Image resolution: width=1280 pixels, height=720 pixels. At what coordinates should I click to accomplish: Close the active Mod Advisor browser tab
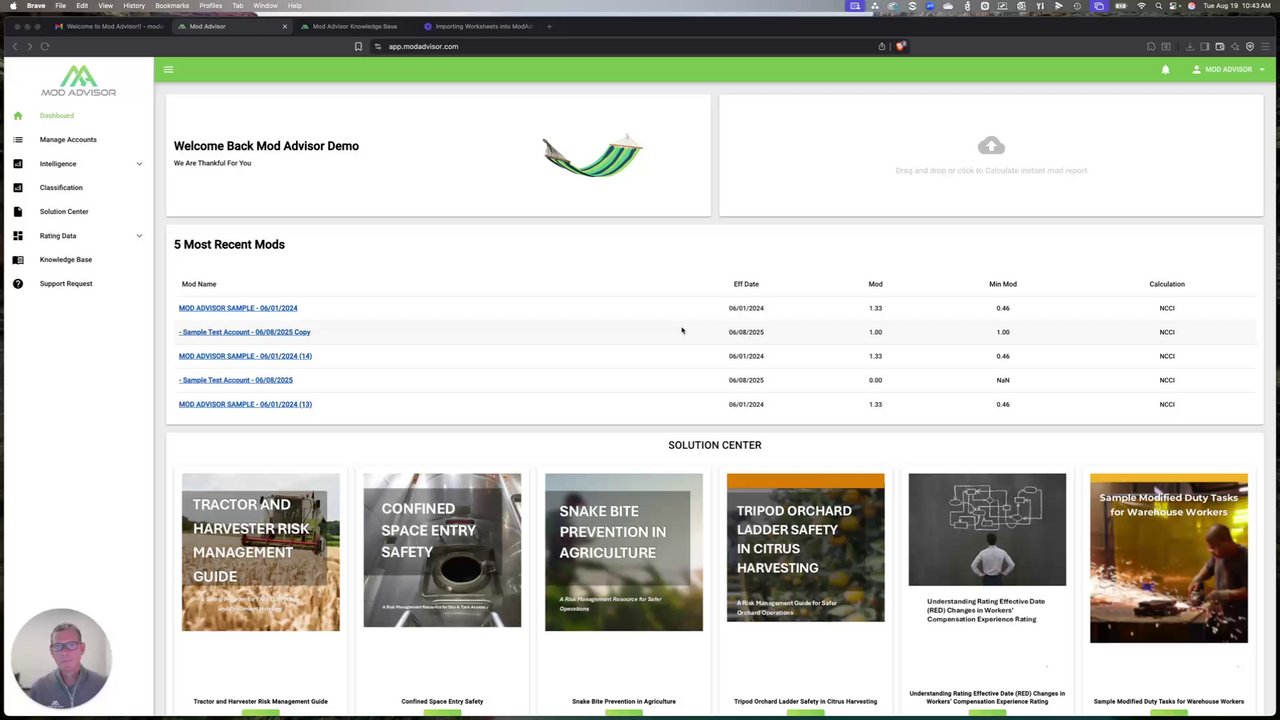pos(284,26)
